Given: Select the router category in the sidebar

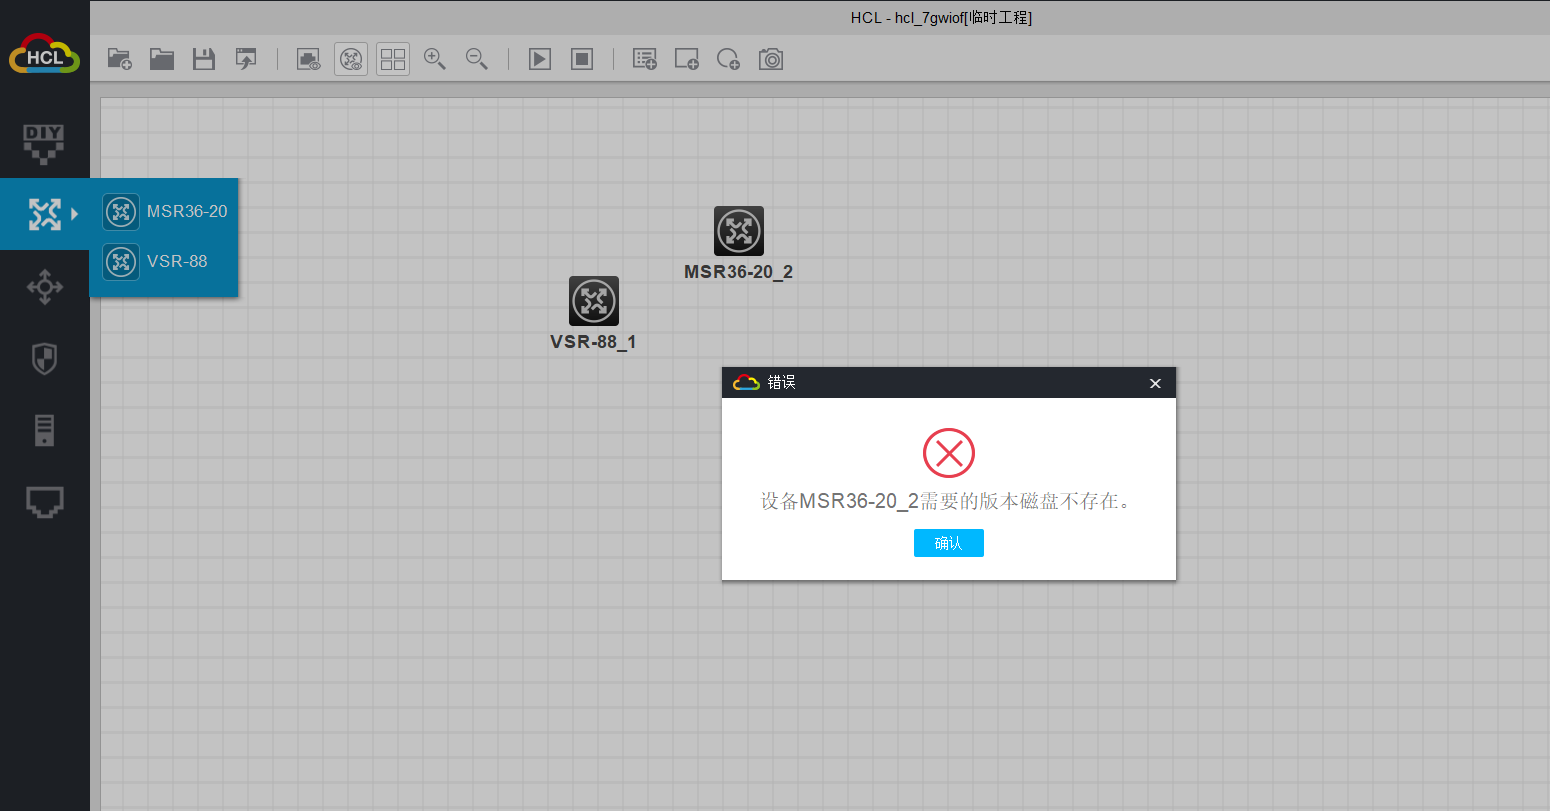Looking at the screenshot, I should (44, 214).
